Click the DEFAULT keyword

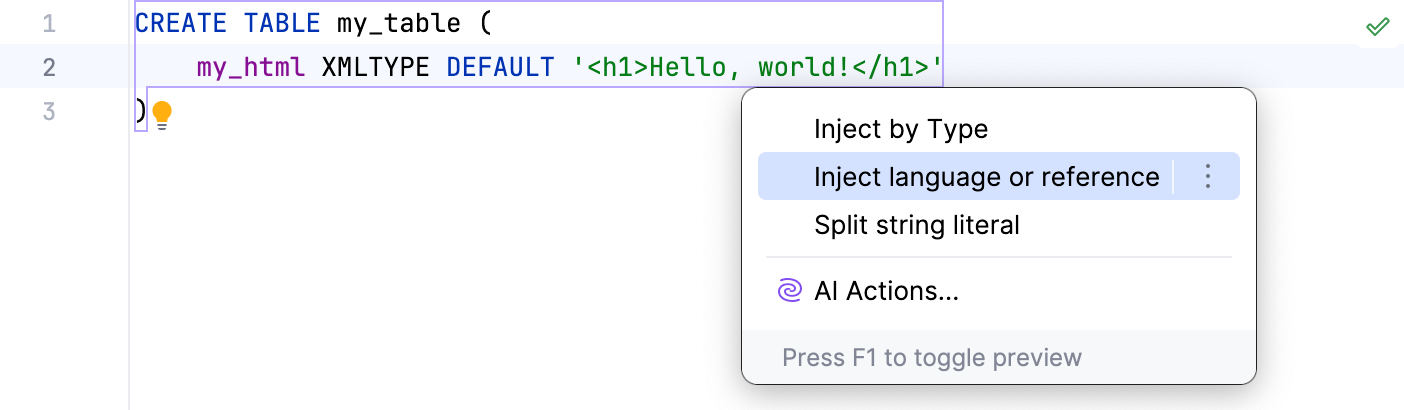[x=500, y=67]
